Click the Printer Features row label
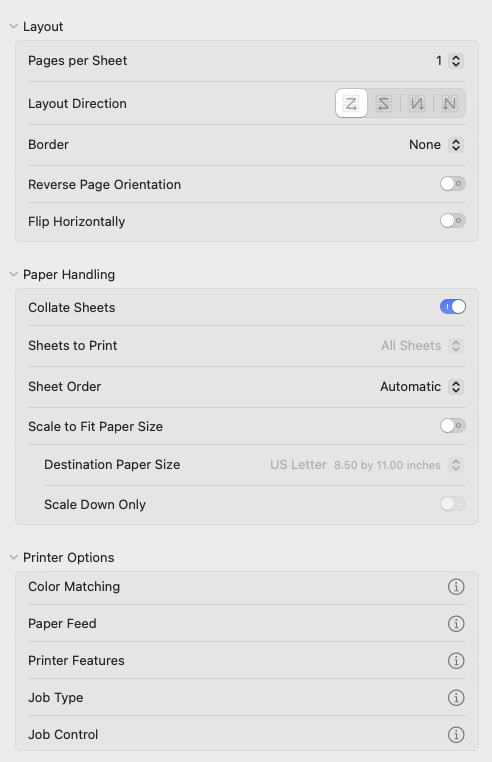This screenshot has height=762, width=492. 76,660
